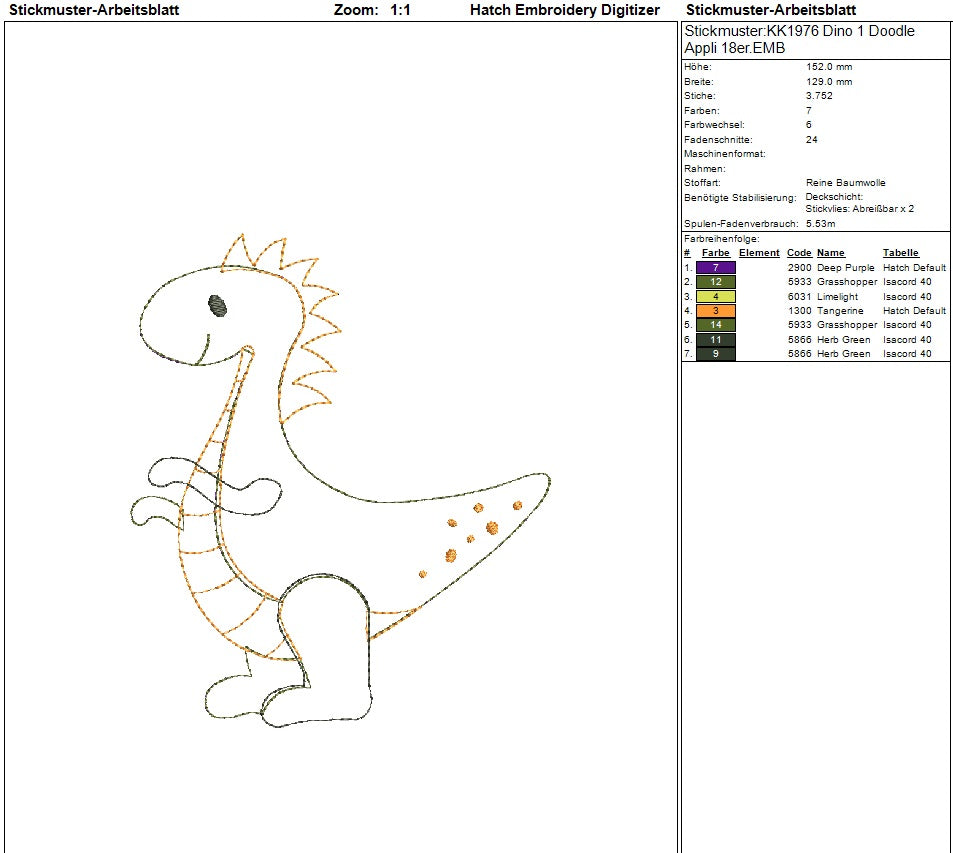The image size is (953, 853).
Task: Click the Grasshopper color swatch numbered 12
Action: click(x=715, y=282)
